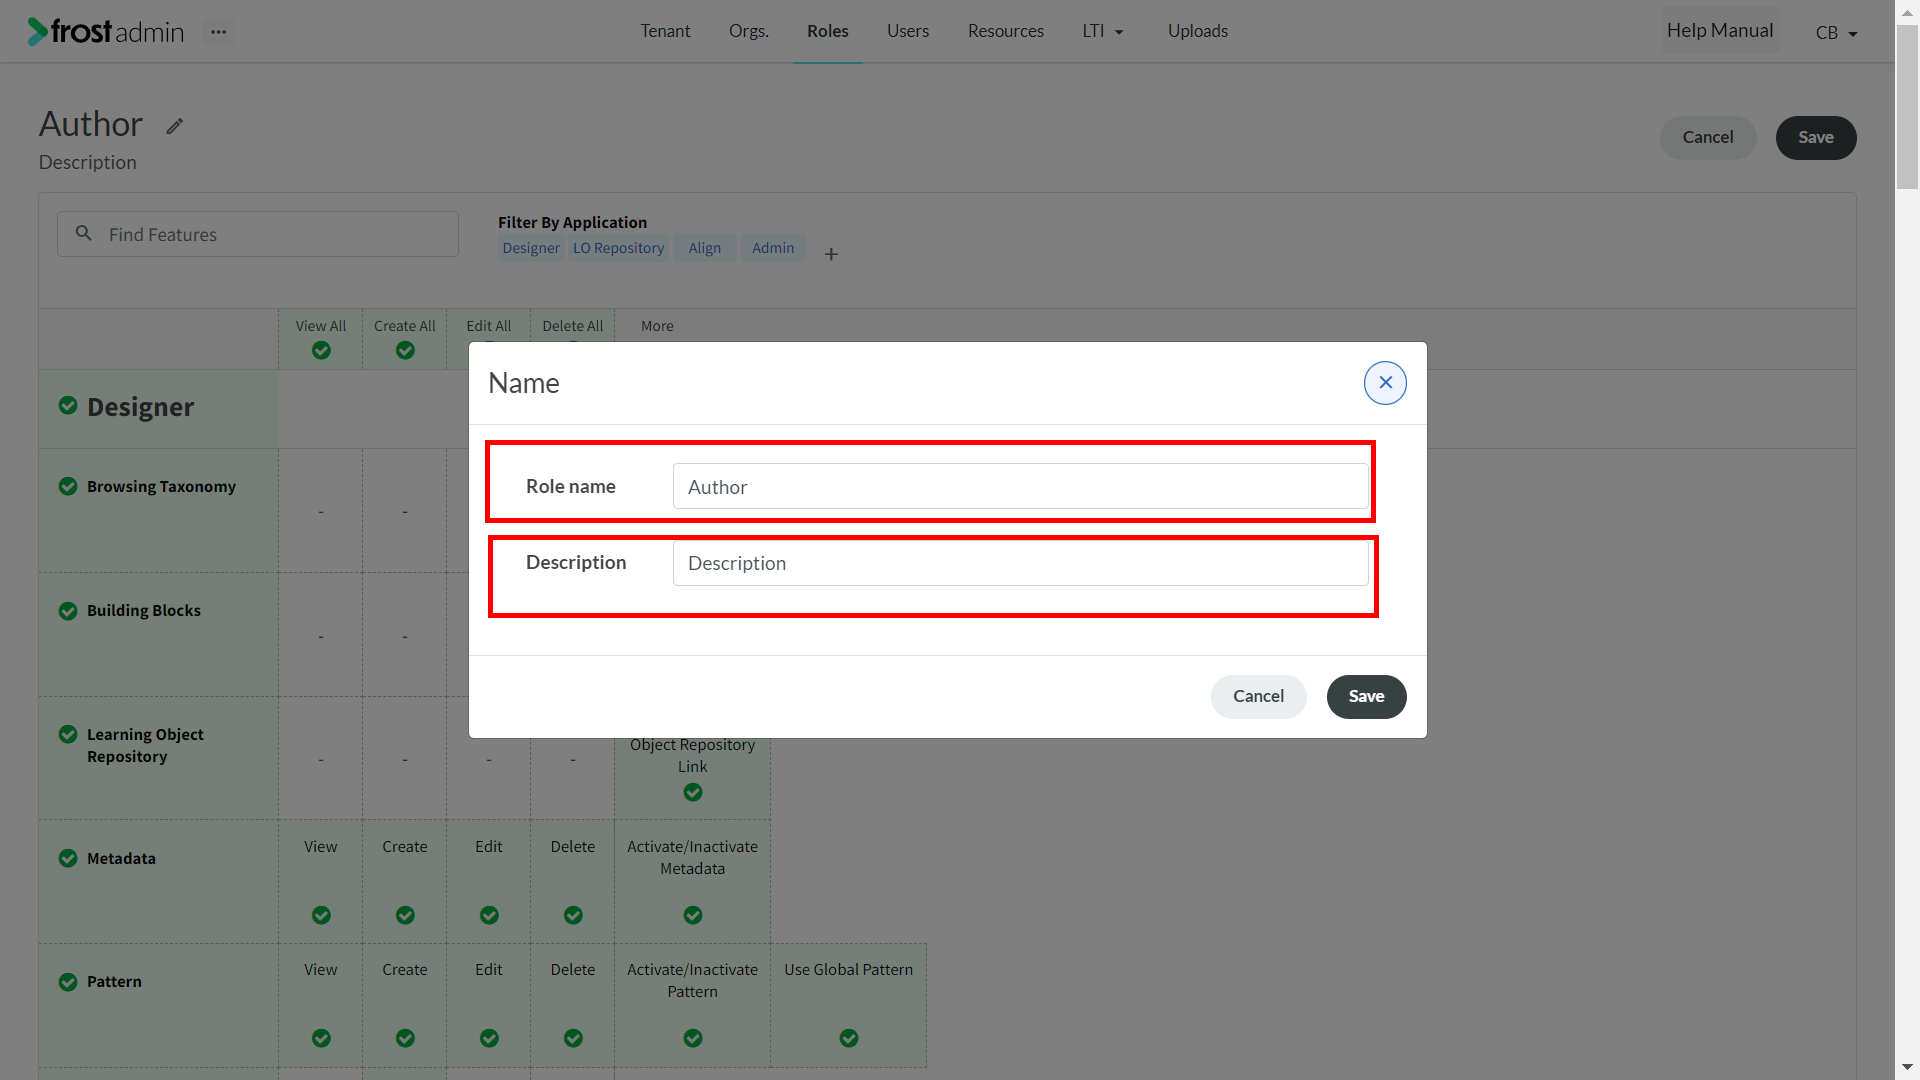The height and width of the screenshot is (1080, 1920).
Task: Toggle Pattern View permission checkmark
Action: [321, 1038]
